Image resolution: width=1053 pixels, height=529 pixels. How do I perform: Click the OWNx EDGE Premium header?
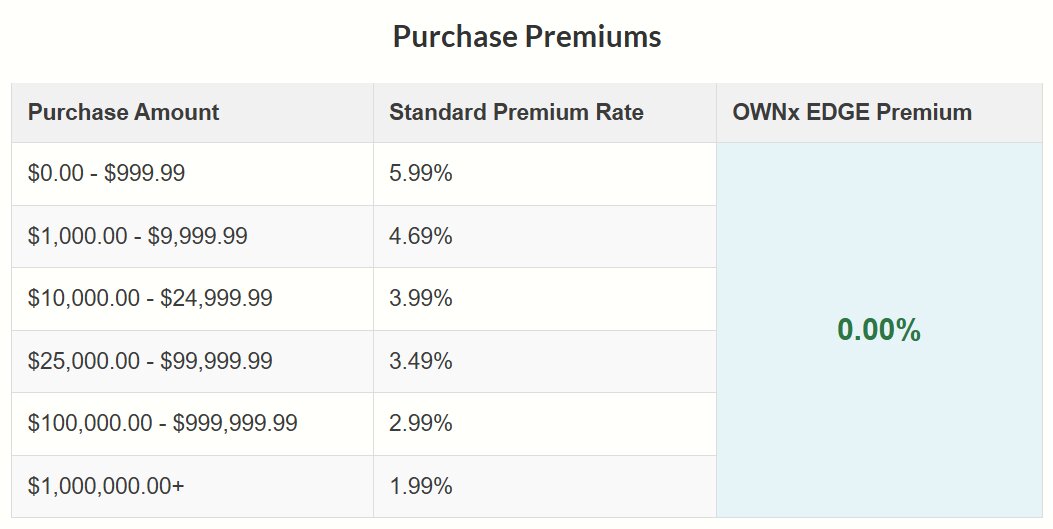852,112
